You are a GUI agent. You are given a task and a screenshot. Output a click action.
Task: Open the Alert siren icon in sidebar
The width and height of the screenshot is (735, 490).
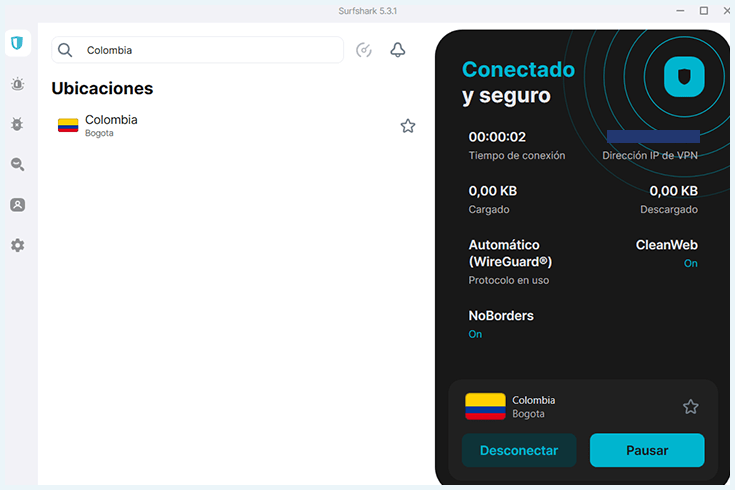click(17, 84)
